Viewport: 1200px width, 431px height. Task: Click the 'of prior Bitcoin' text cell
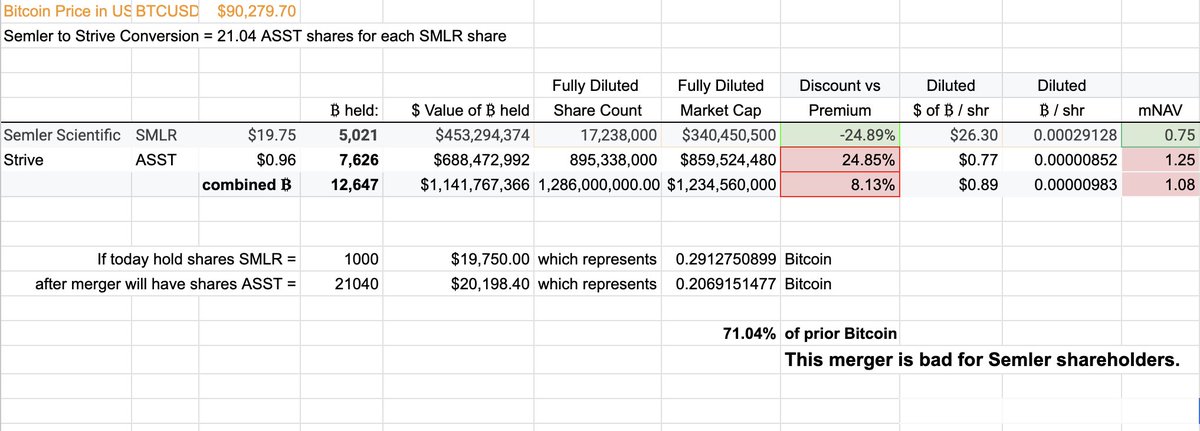tap(841, 334)
